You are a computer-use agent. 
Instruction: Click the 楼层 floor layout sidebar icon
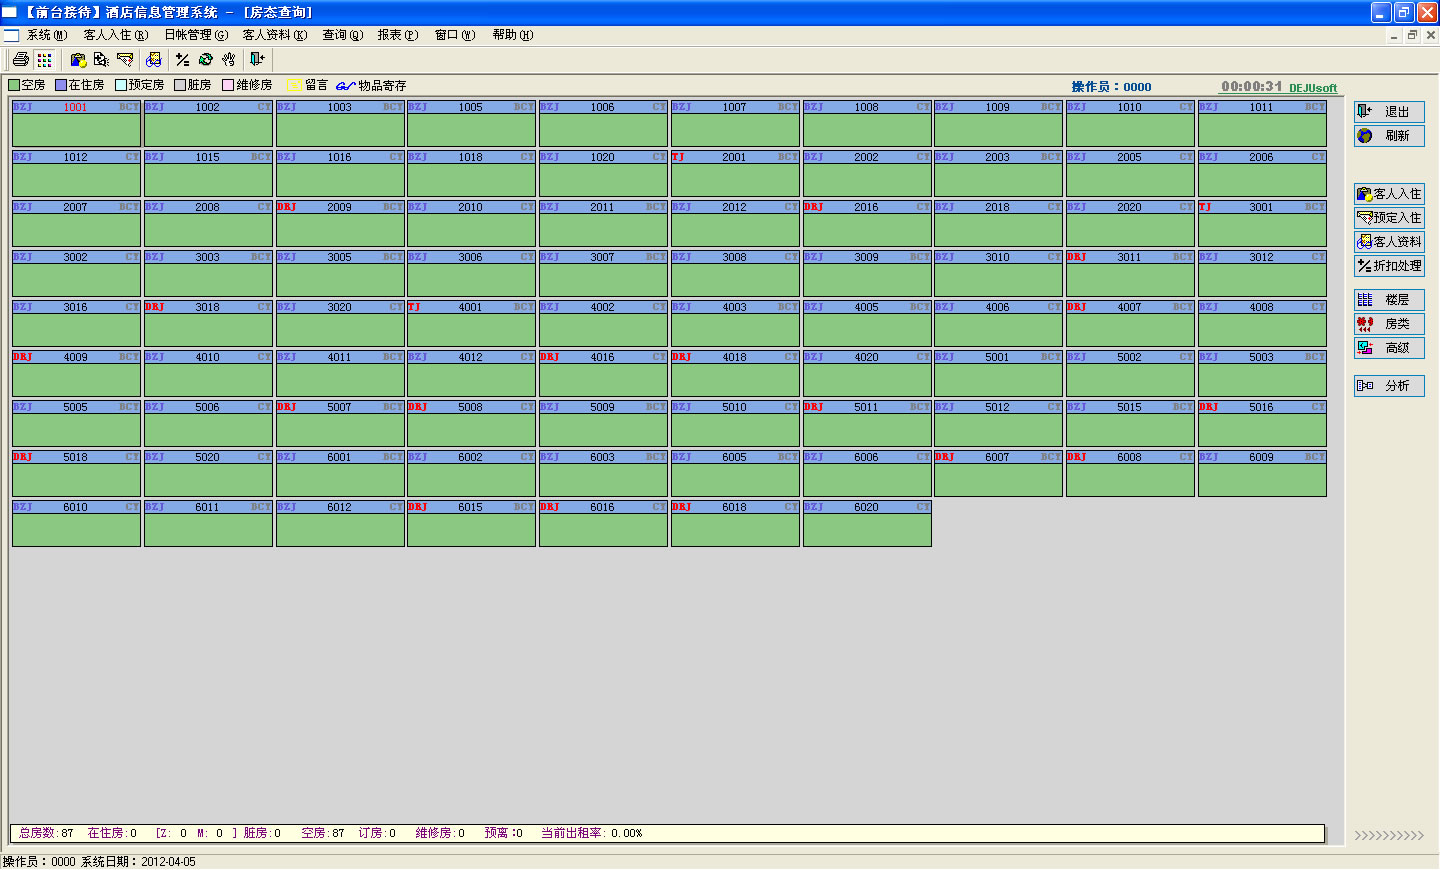coord(1388,299)
